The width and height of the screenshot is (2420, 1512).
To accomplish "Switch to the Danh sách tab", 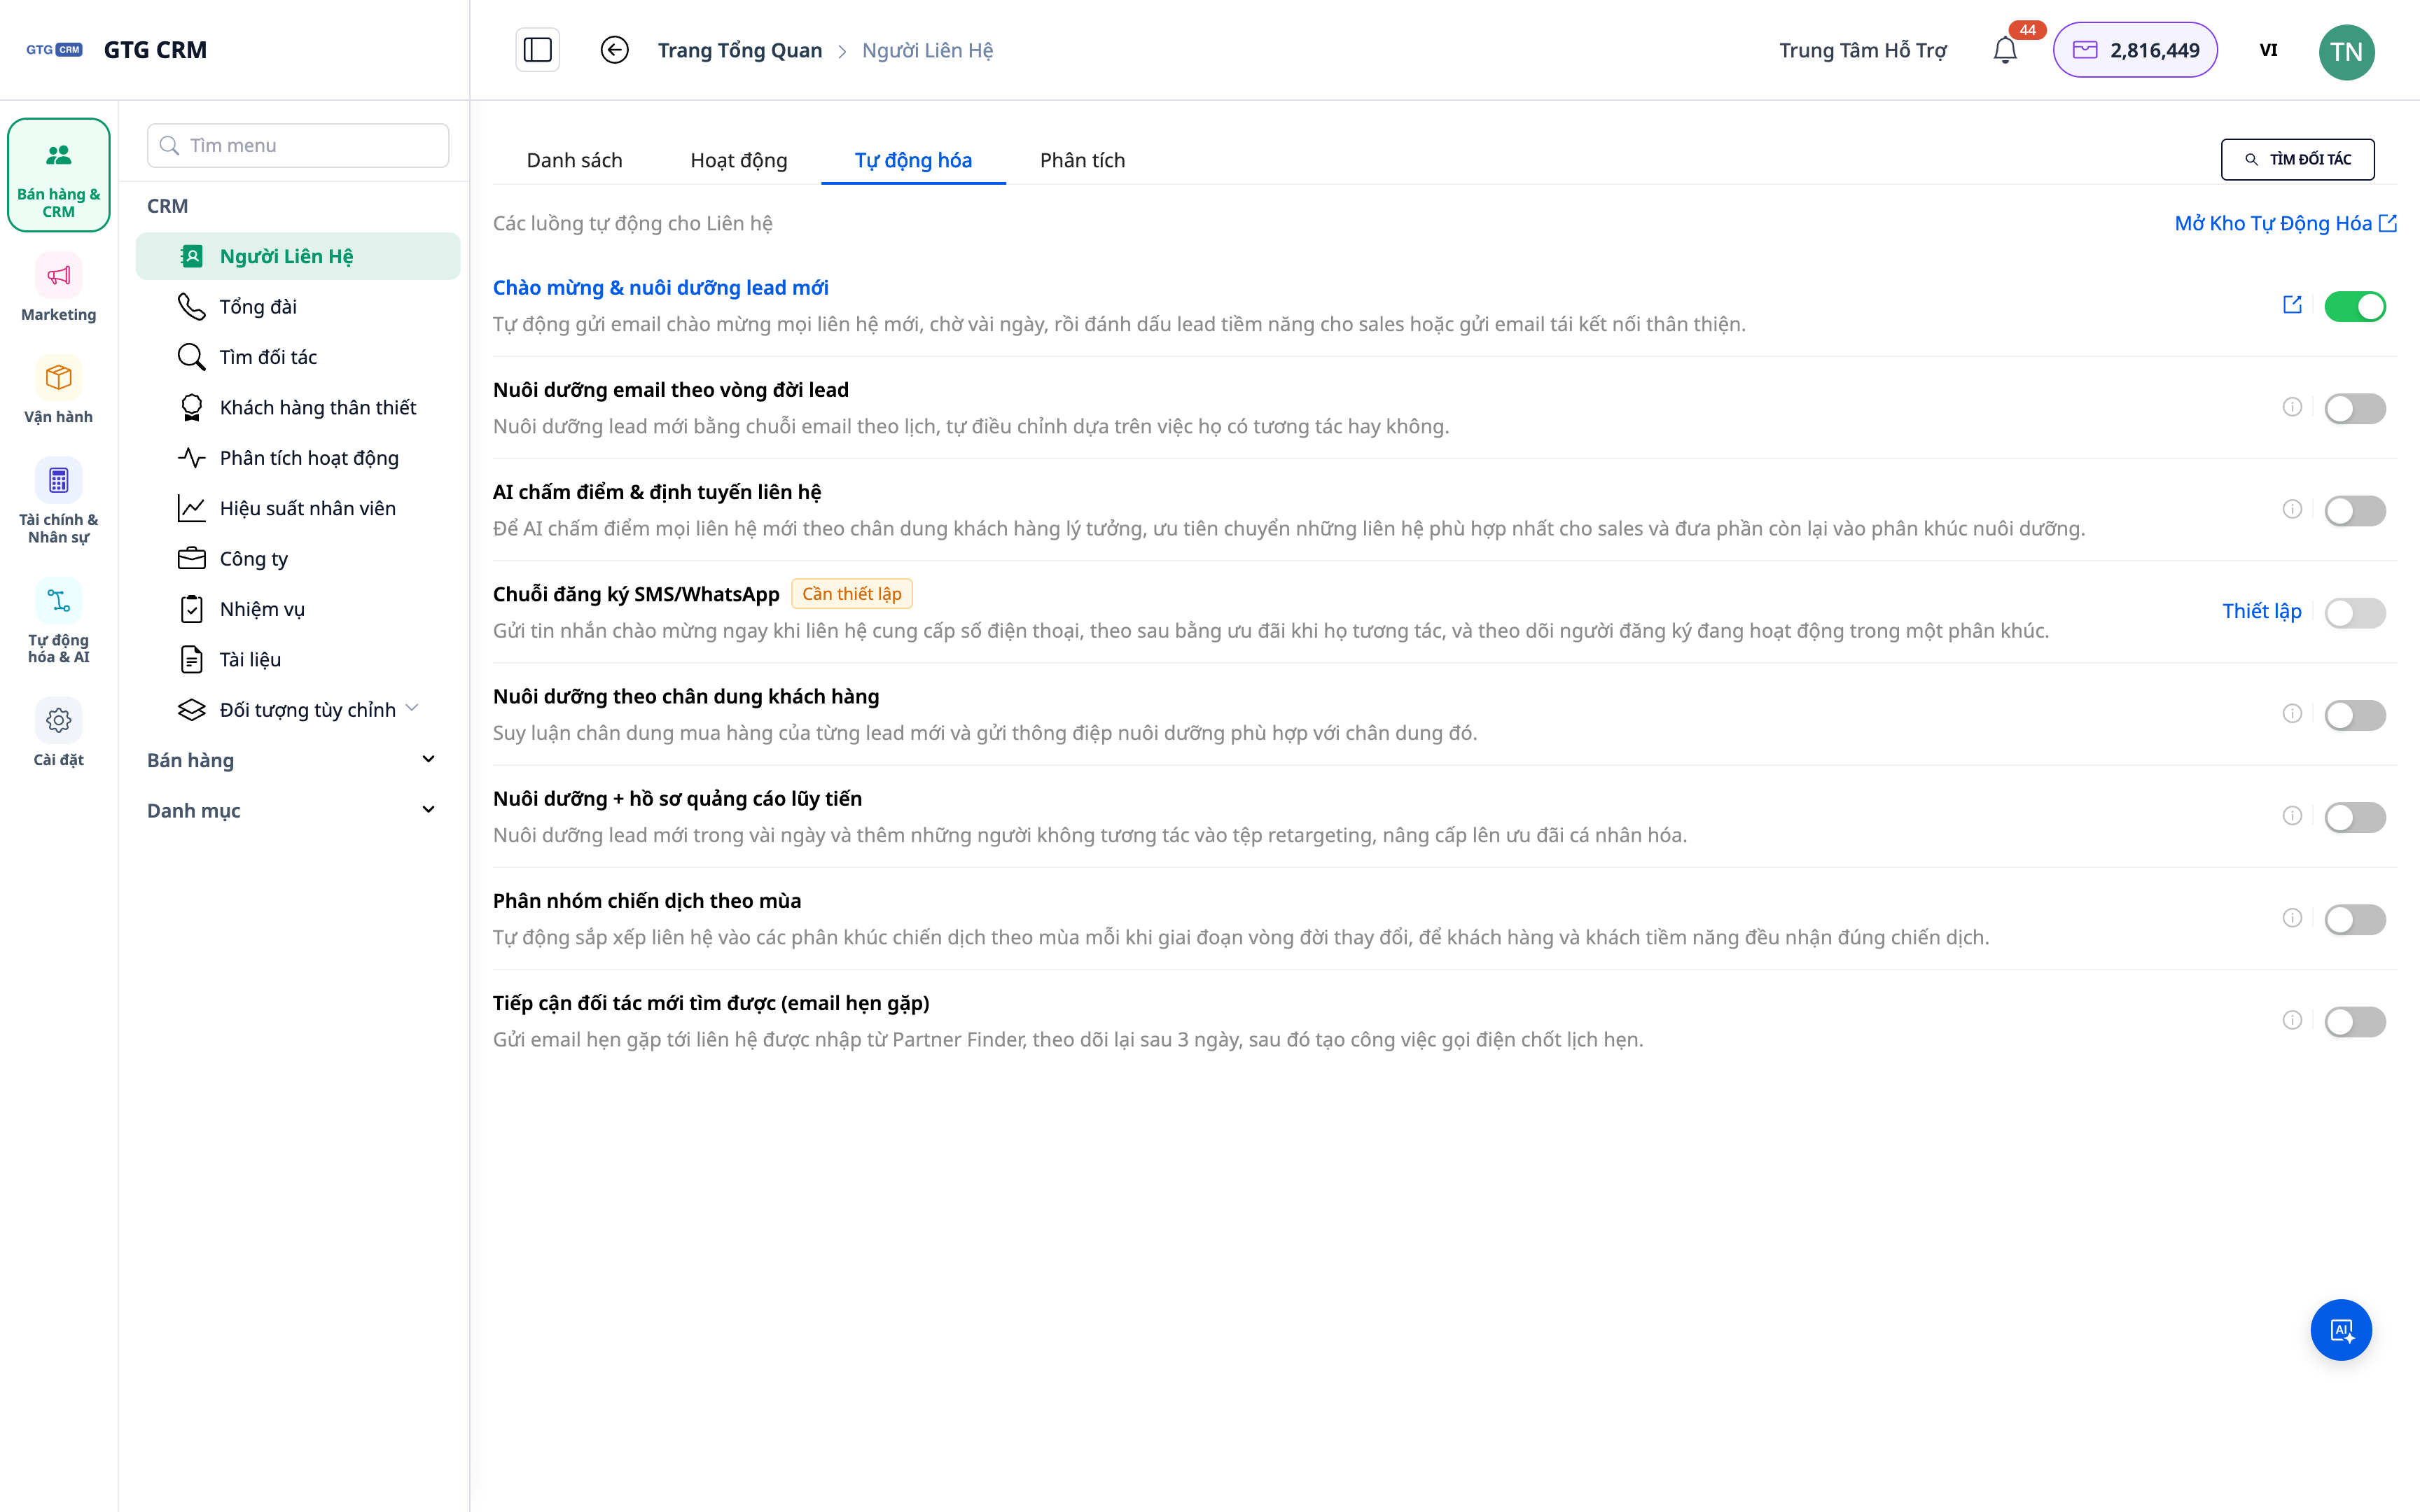I will click(574, 160).
